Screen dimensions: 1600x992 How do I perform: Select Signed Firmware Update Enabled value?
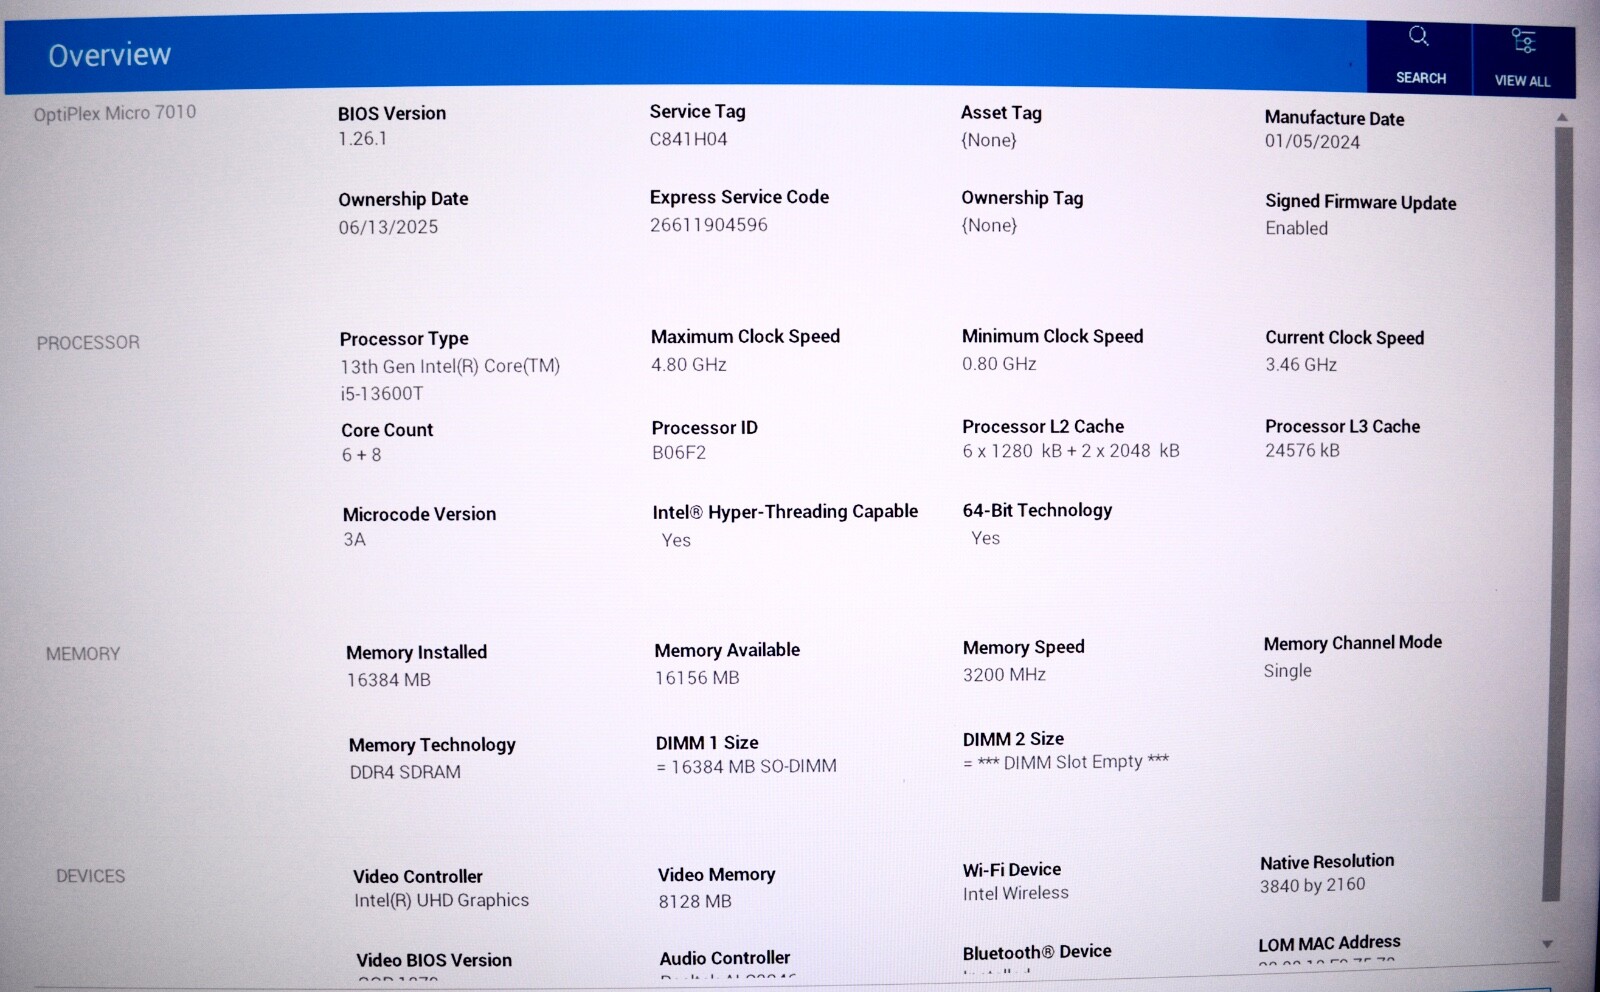1297,228
